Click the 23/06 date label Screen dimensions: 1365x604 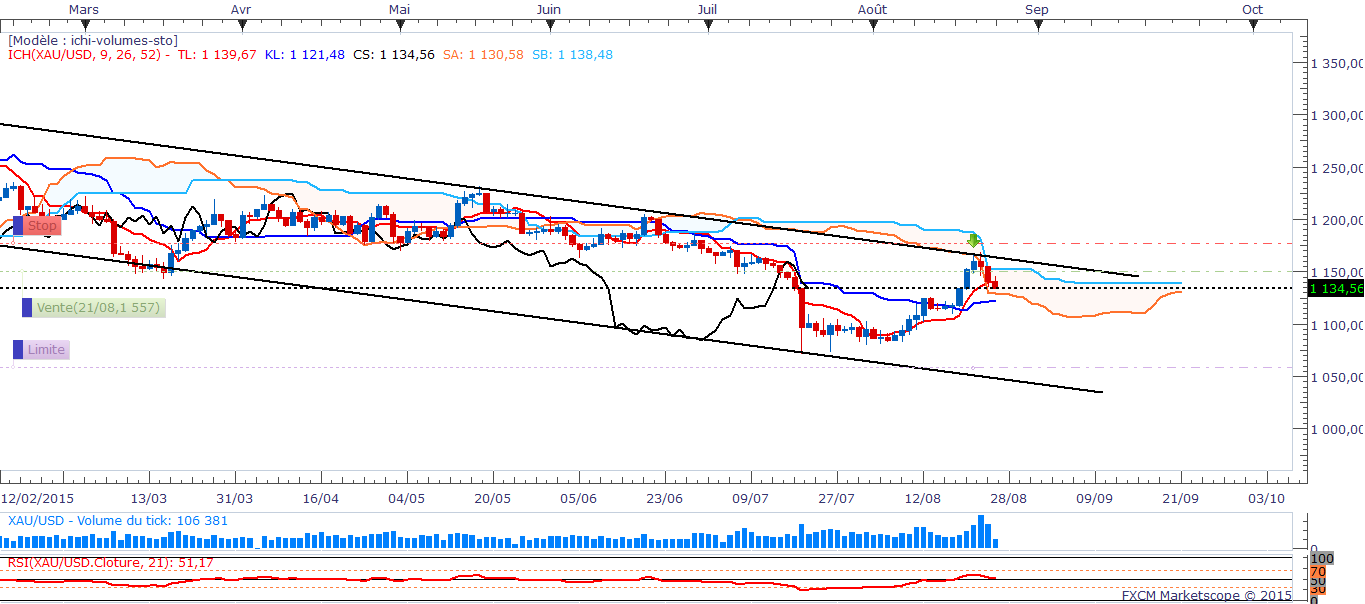click(x=664, y=497)
